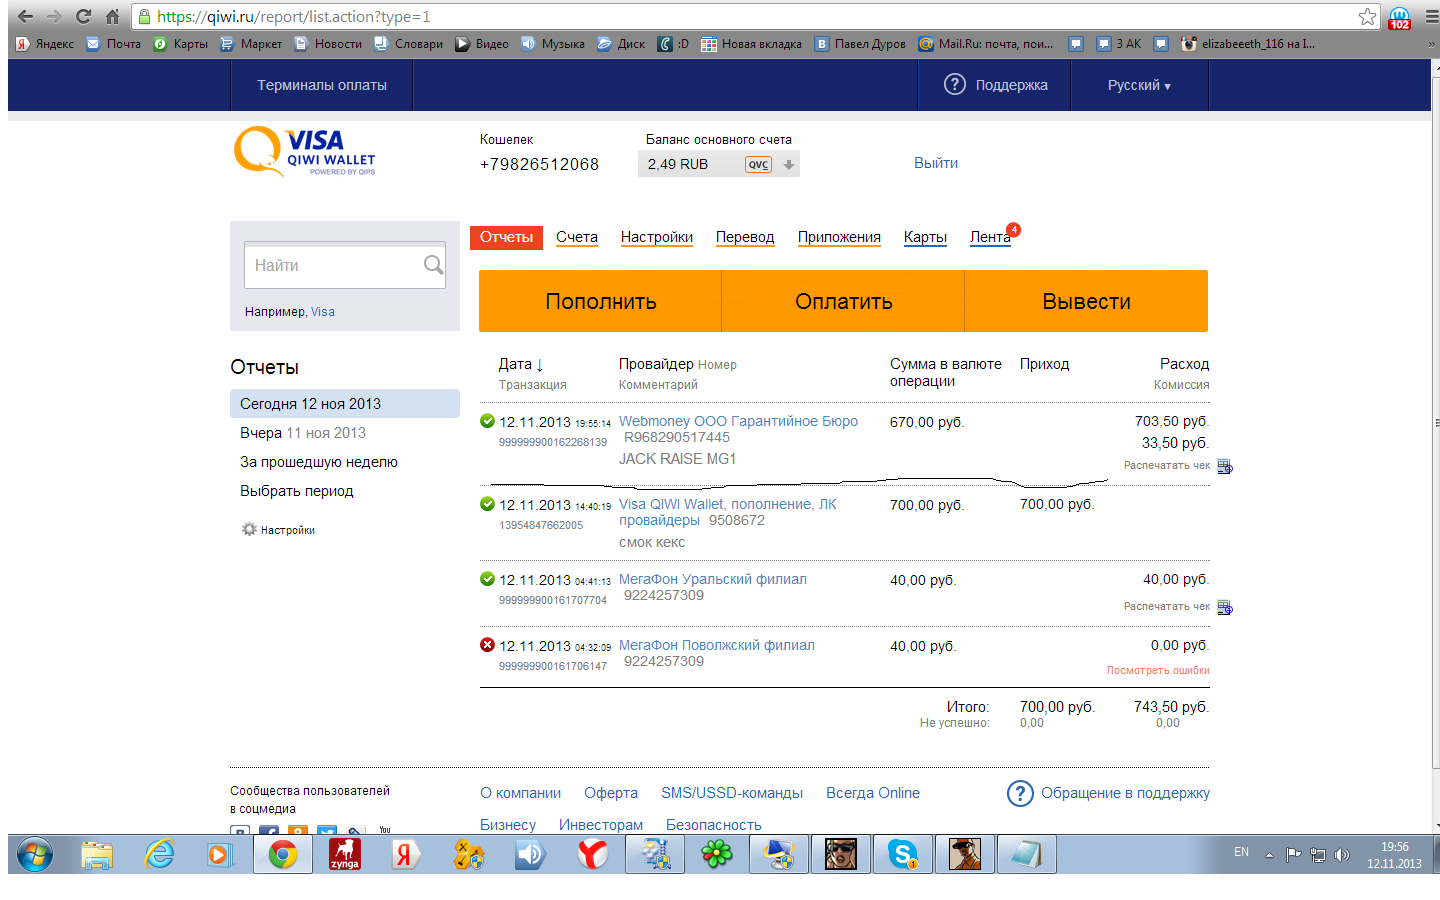Viewport: 1440px width, 900px height.
Task: Log out with the Выйти link
Action: (936, 163)
